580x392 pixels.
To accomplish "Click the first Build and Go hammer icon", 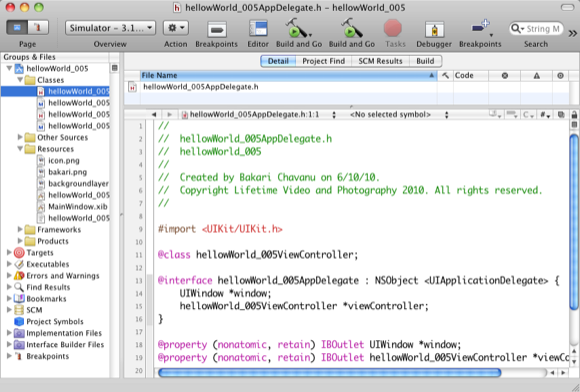I will 297,28.
